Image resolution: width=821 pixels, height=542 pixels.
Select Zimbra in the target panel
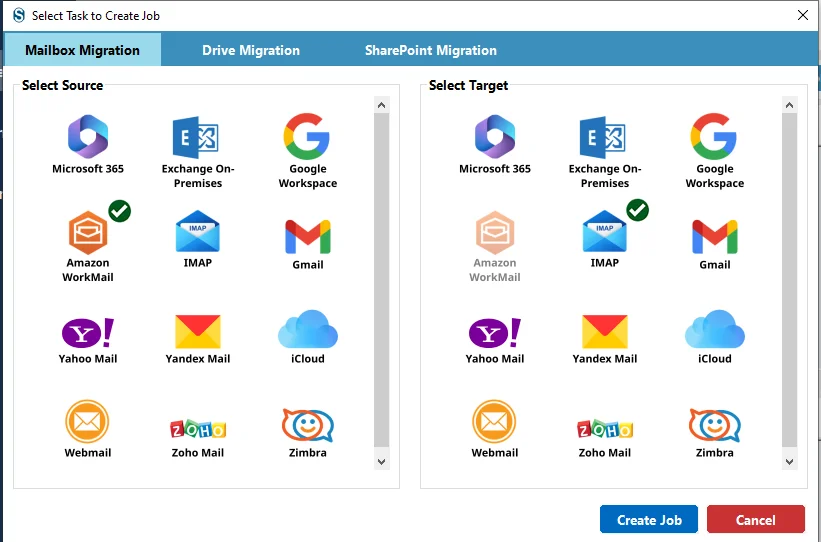[715, 434]
